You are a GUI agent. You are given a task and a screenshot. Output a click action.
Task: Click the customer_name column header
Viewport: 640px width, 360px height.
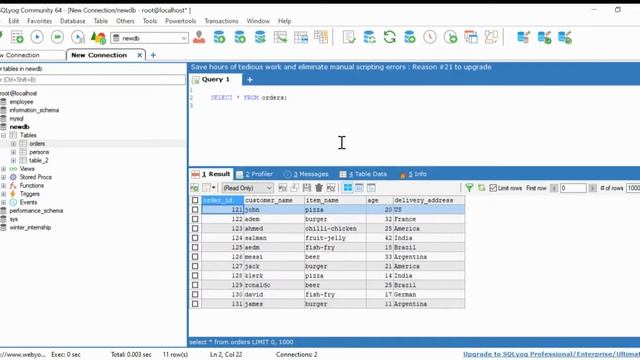click(x=274, y=200)
